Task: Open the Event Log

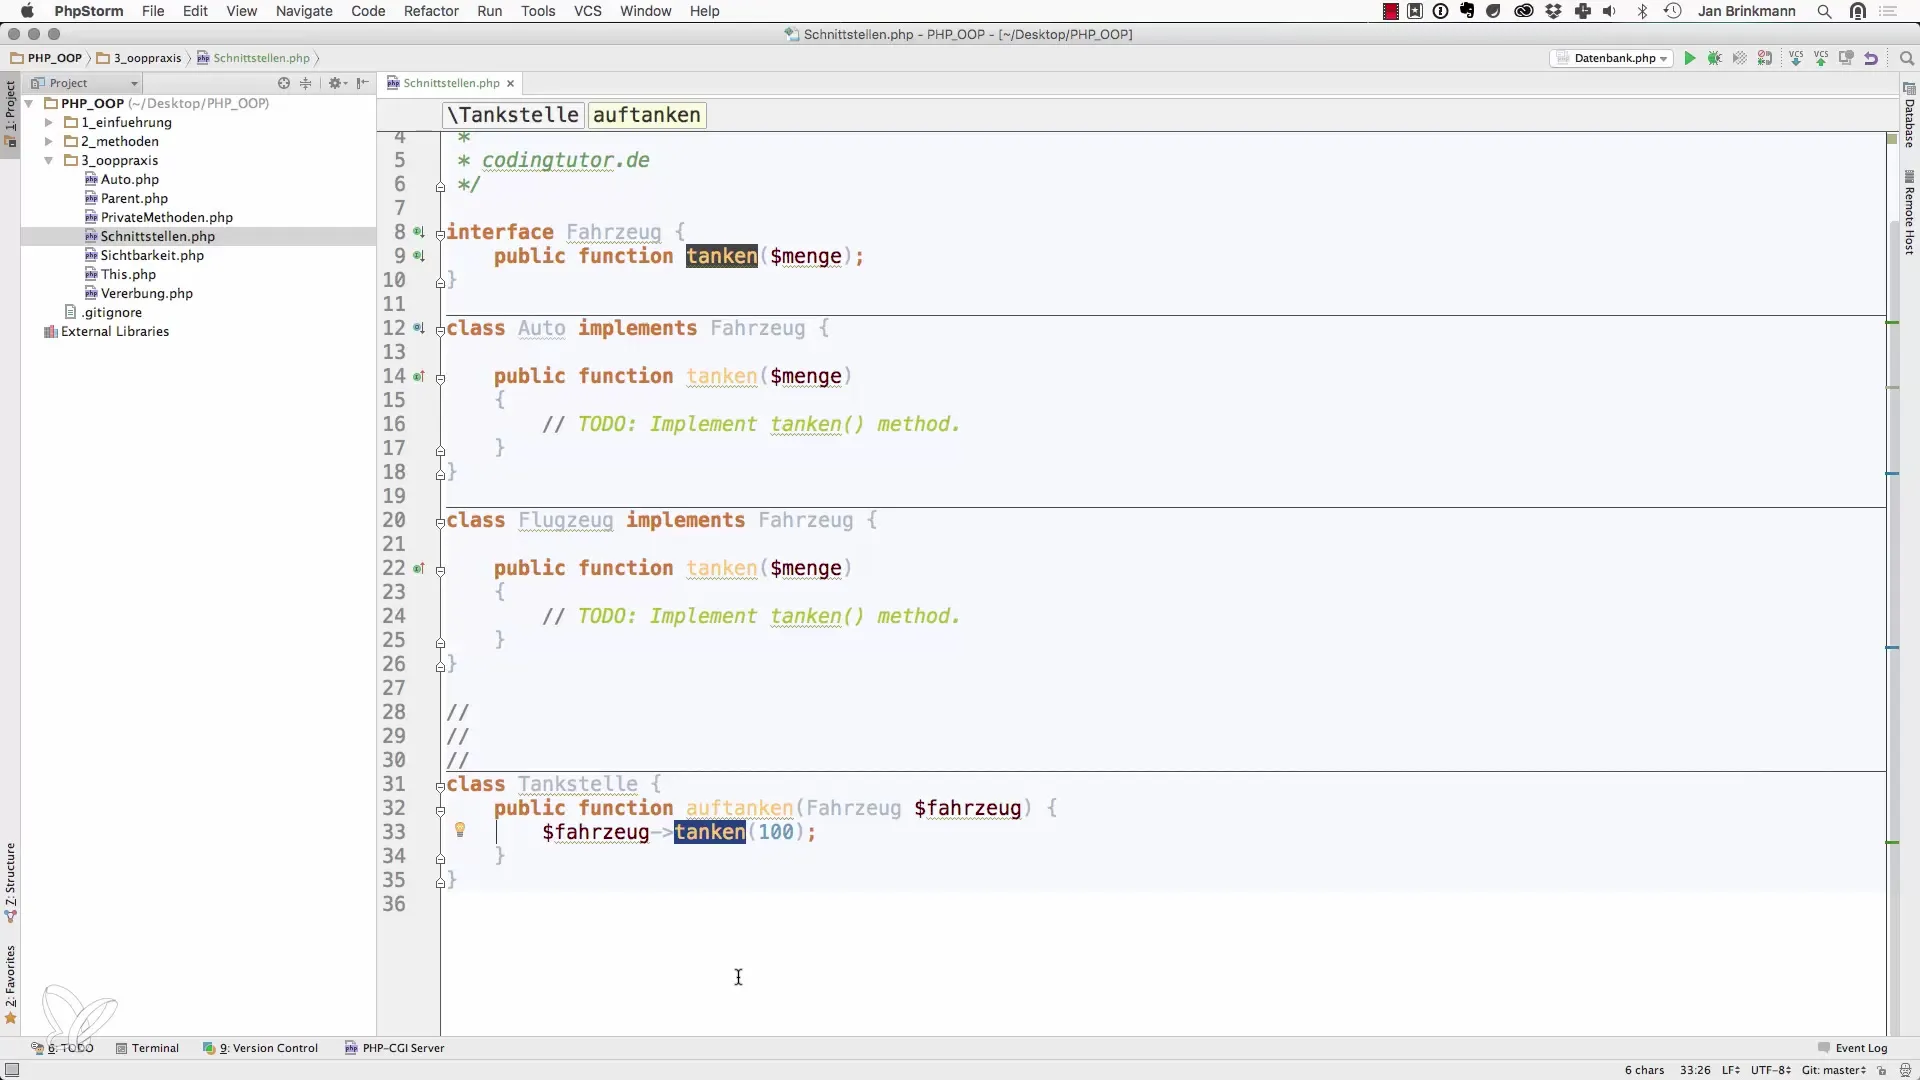Action: 1853,1048
